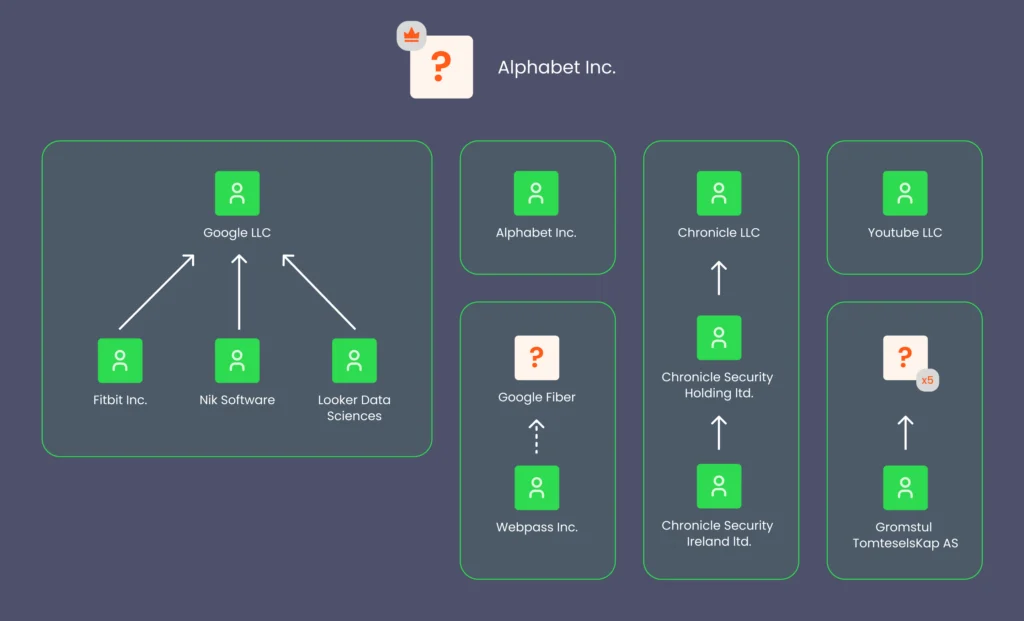Select the Nik Software person icon
Image resolution: width=1024 pixels, height=621 pixels.
[237, 359]
